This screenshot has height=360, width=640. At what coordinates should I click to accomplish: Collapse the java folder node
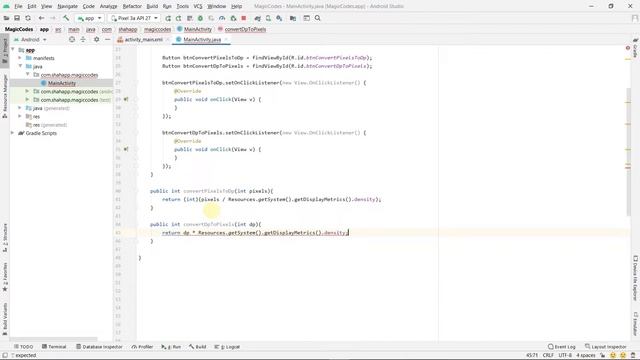click(20, 66)
